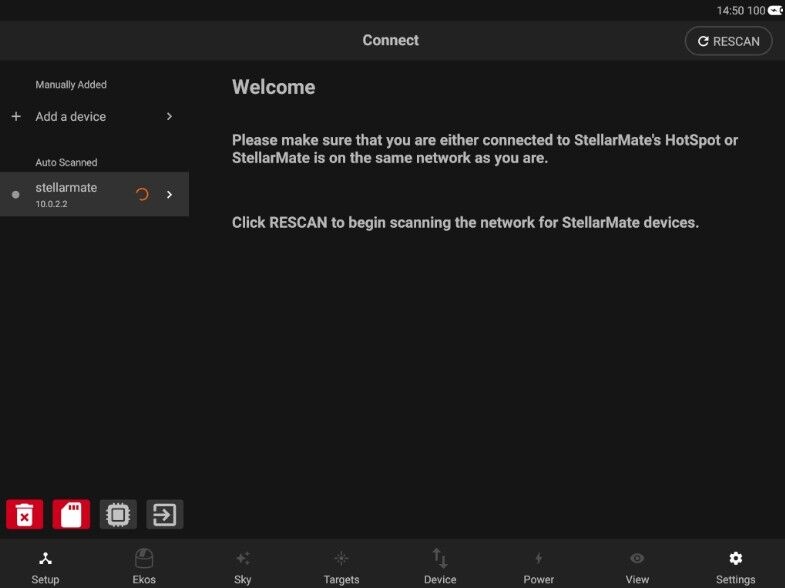The image size is (785, 588).
Task: Click the exit arrow box icon
Action: [x=165, y=514]
